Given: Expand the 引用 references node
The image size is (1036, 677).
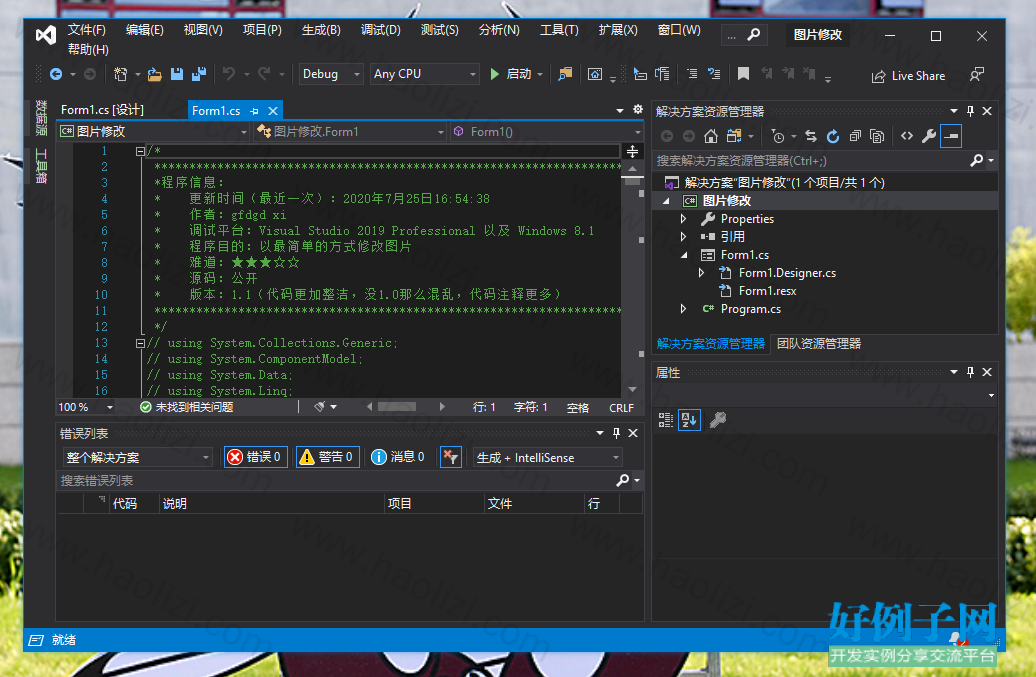Looking at the screenshot, I should pos(684,236).
